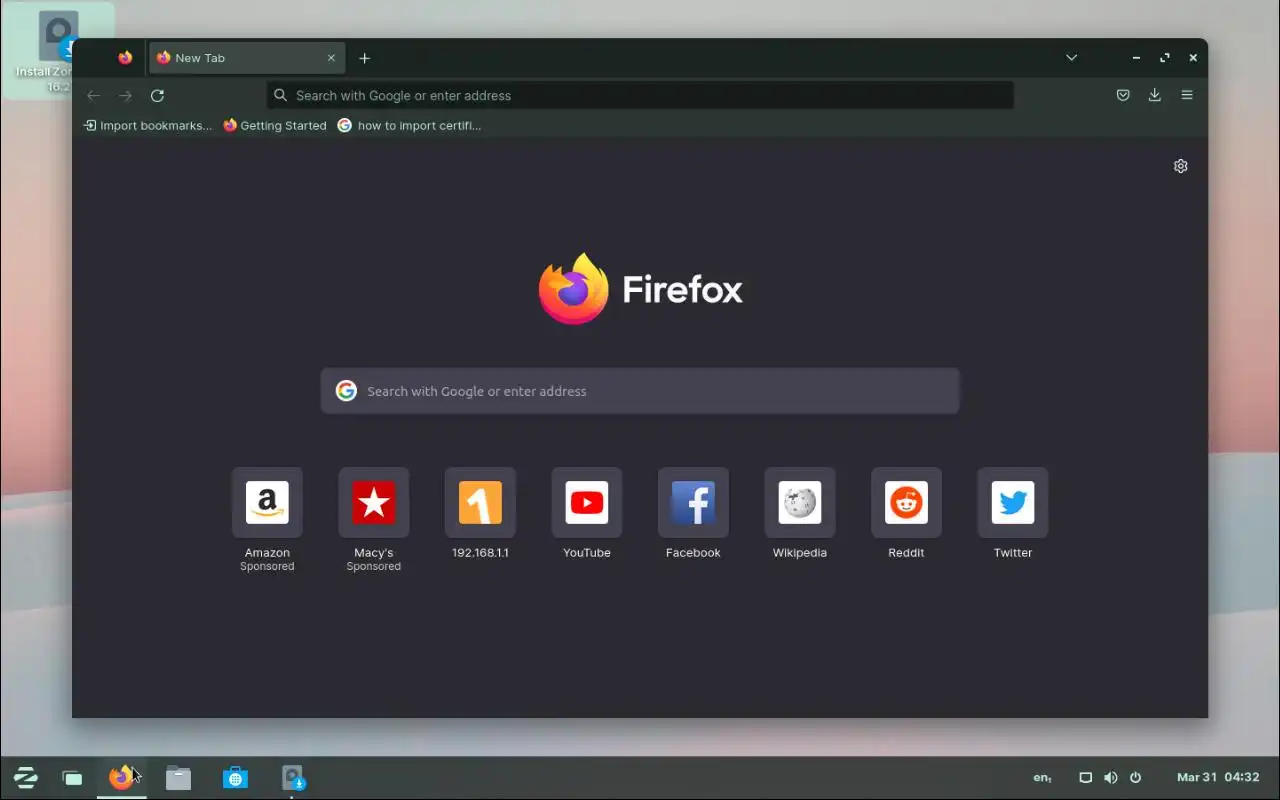Open the display tray icon

point(1085,777)
